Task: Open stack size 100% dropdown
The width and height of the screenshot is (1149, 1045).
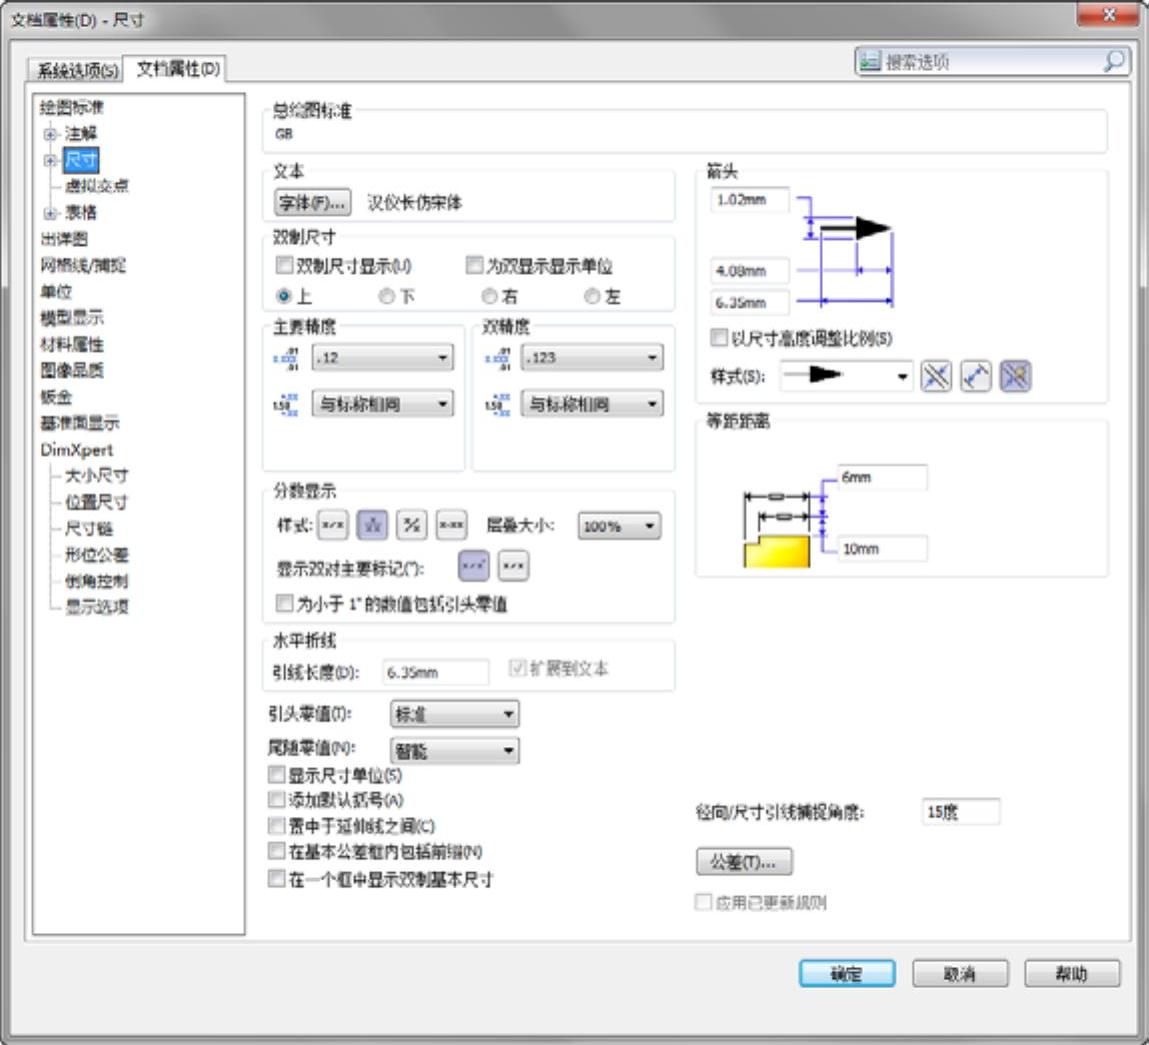Action: coord(619,525)
